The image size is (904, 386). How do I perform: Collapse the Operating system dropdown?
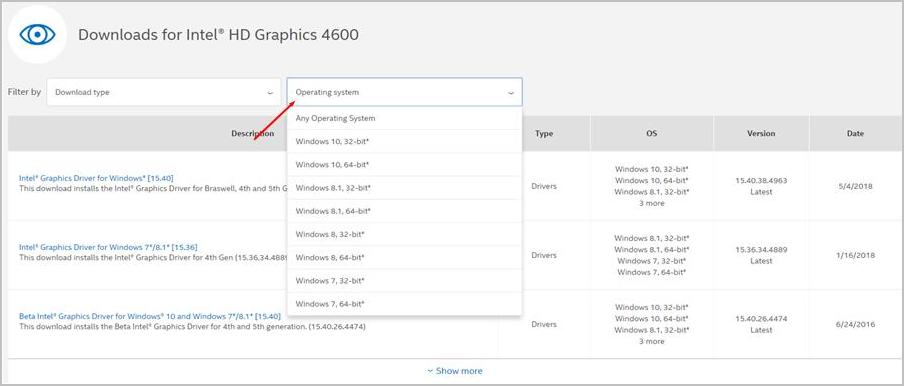click(405, 92)
